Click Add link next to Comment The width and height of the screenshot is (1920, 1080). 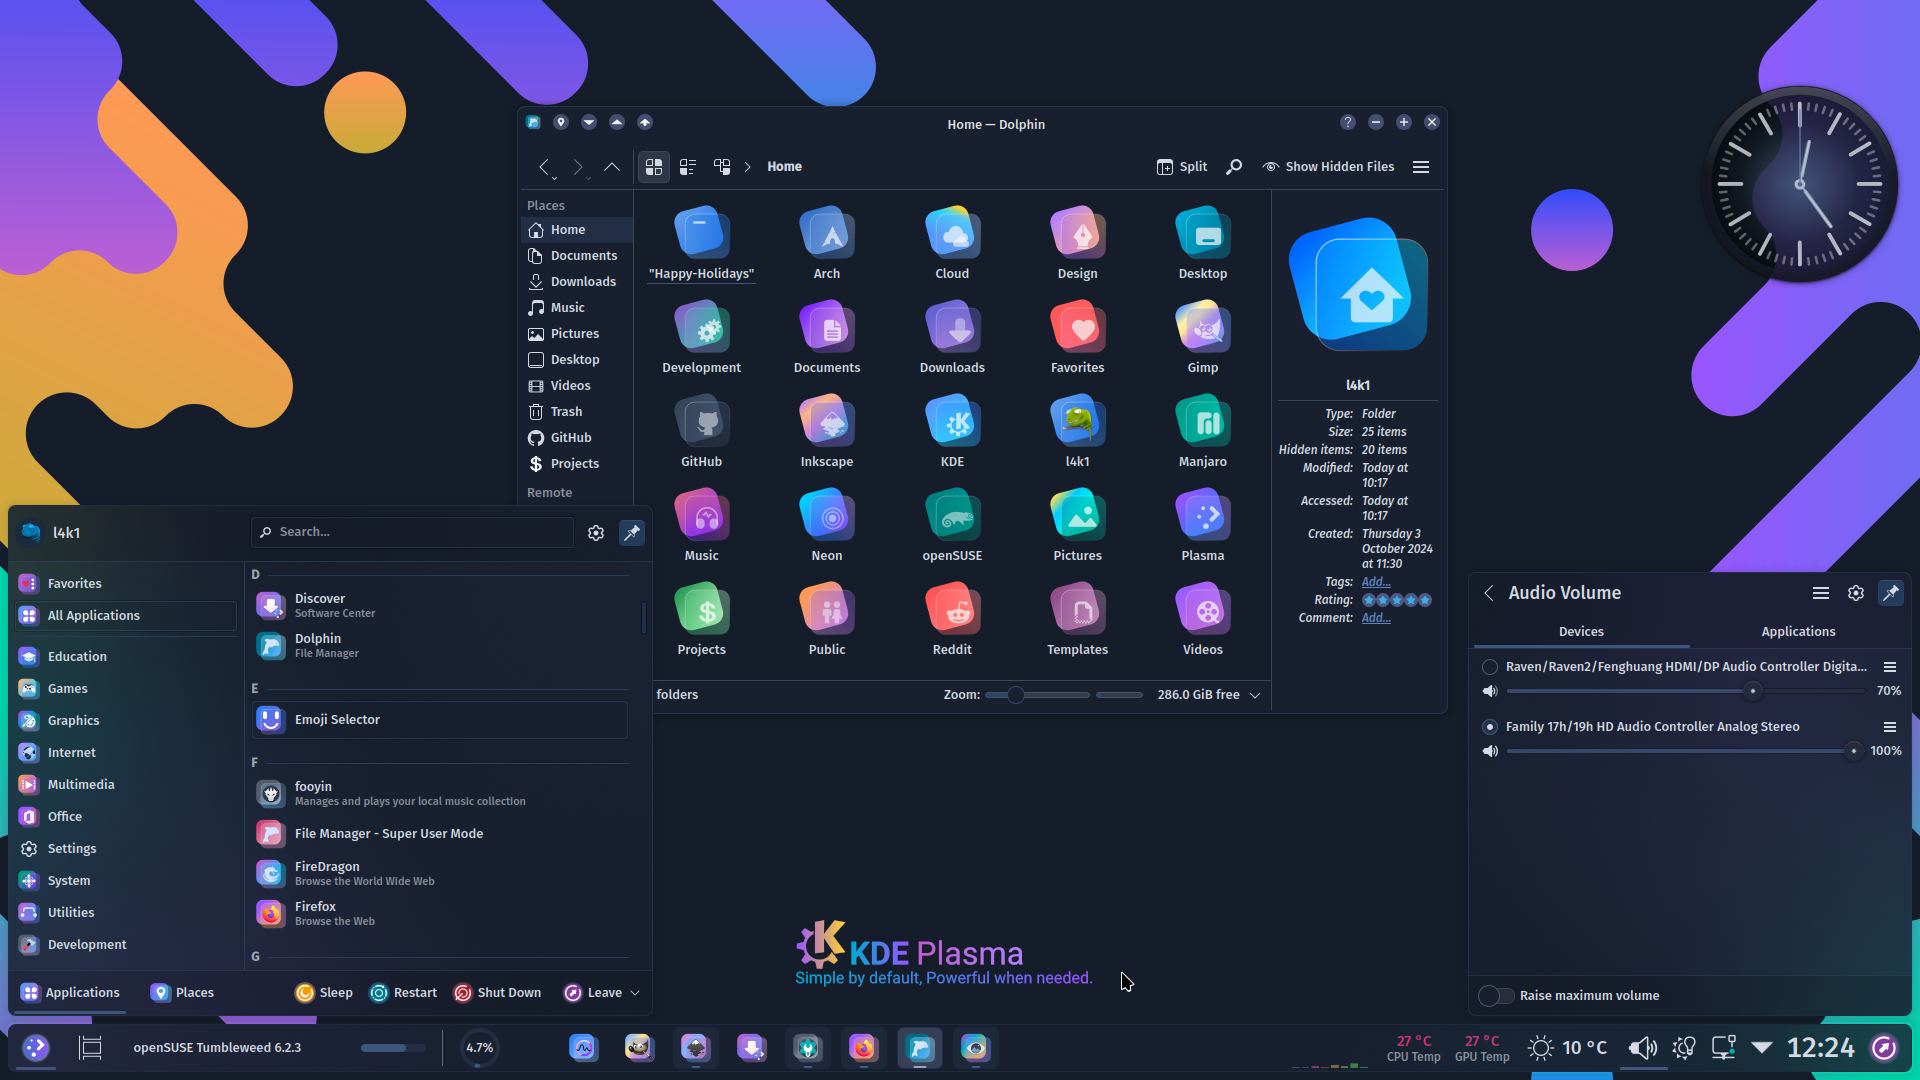1376,618
